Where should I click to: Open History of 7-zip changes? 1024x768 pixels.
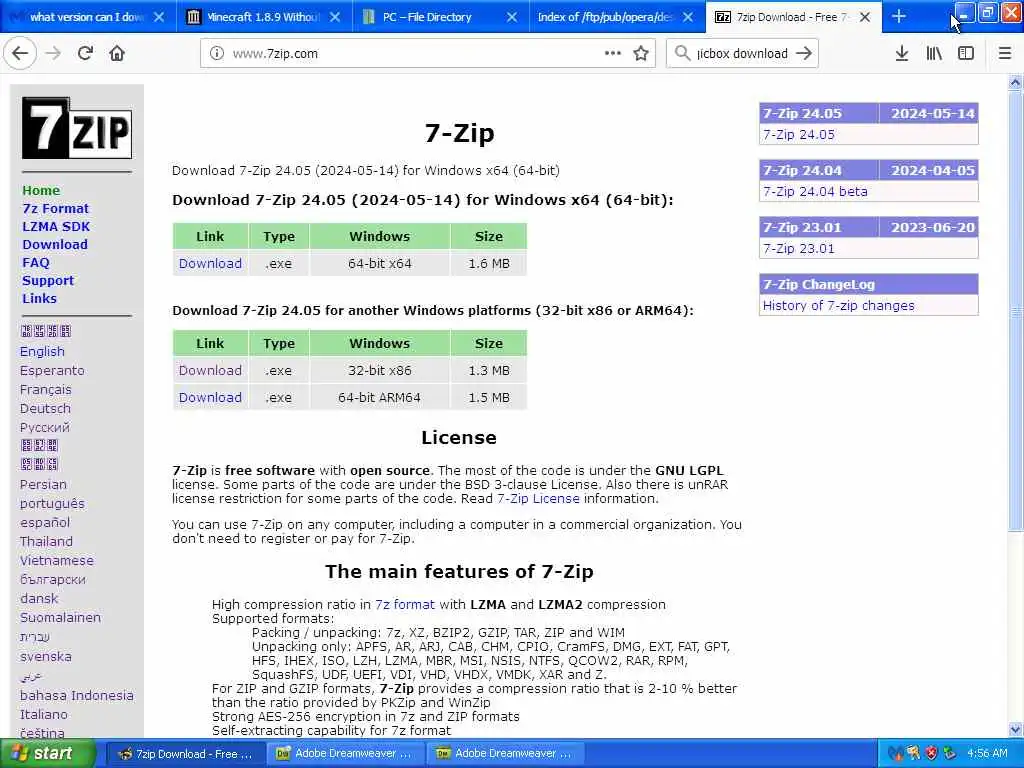839,306
